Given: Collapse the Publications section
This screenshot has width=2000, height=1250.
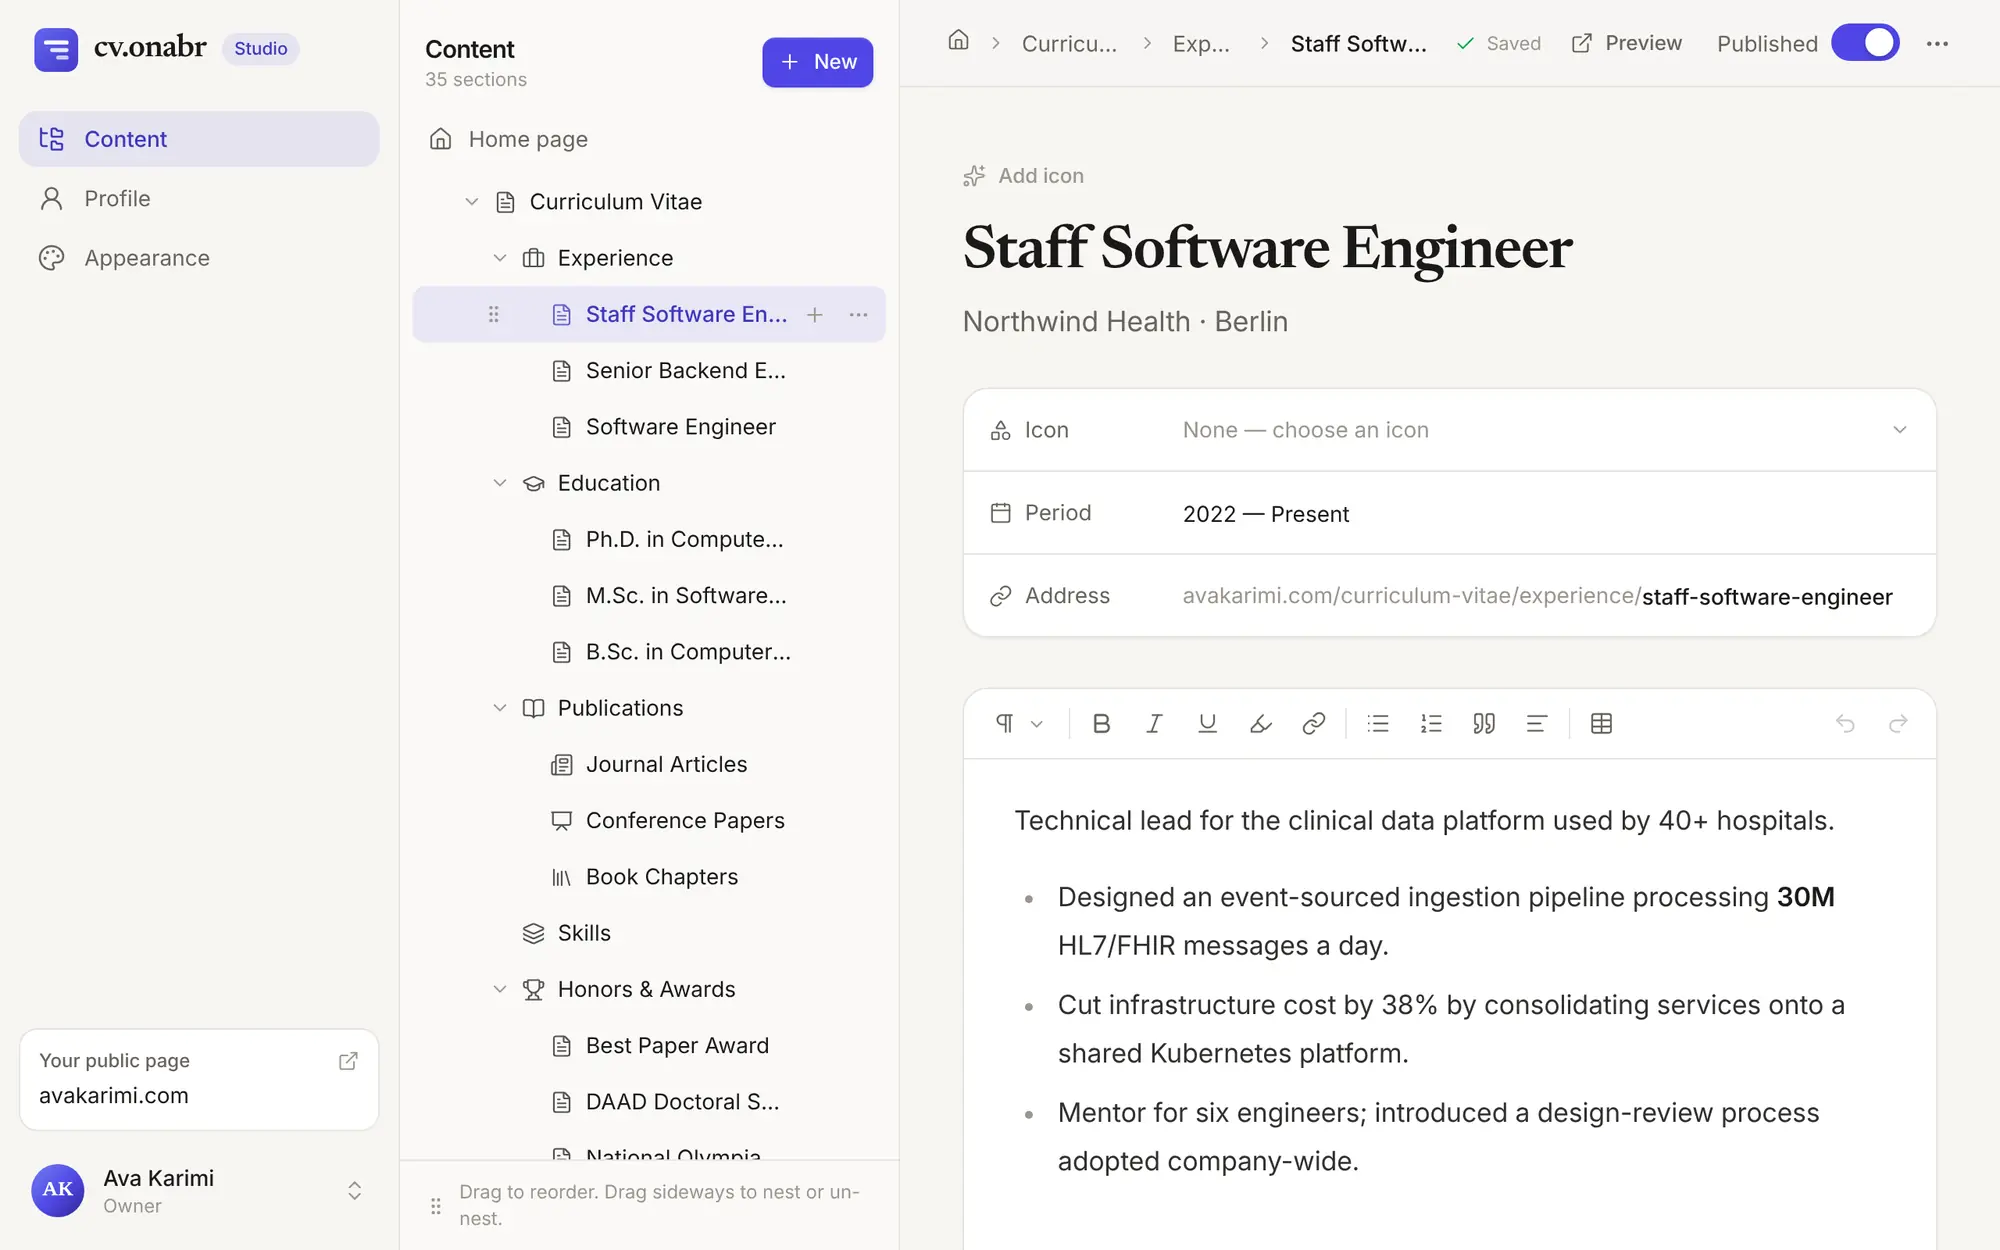Looking at the screenshot, I should 500,708.
